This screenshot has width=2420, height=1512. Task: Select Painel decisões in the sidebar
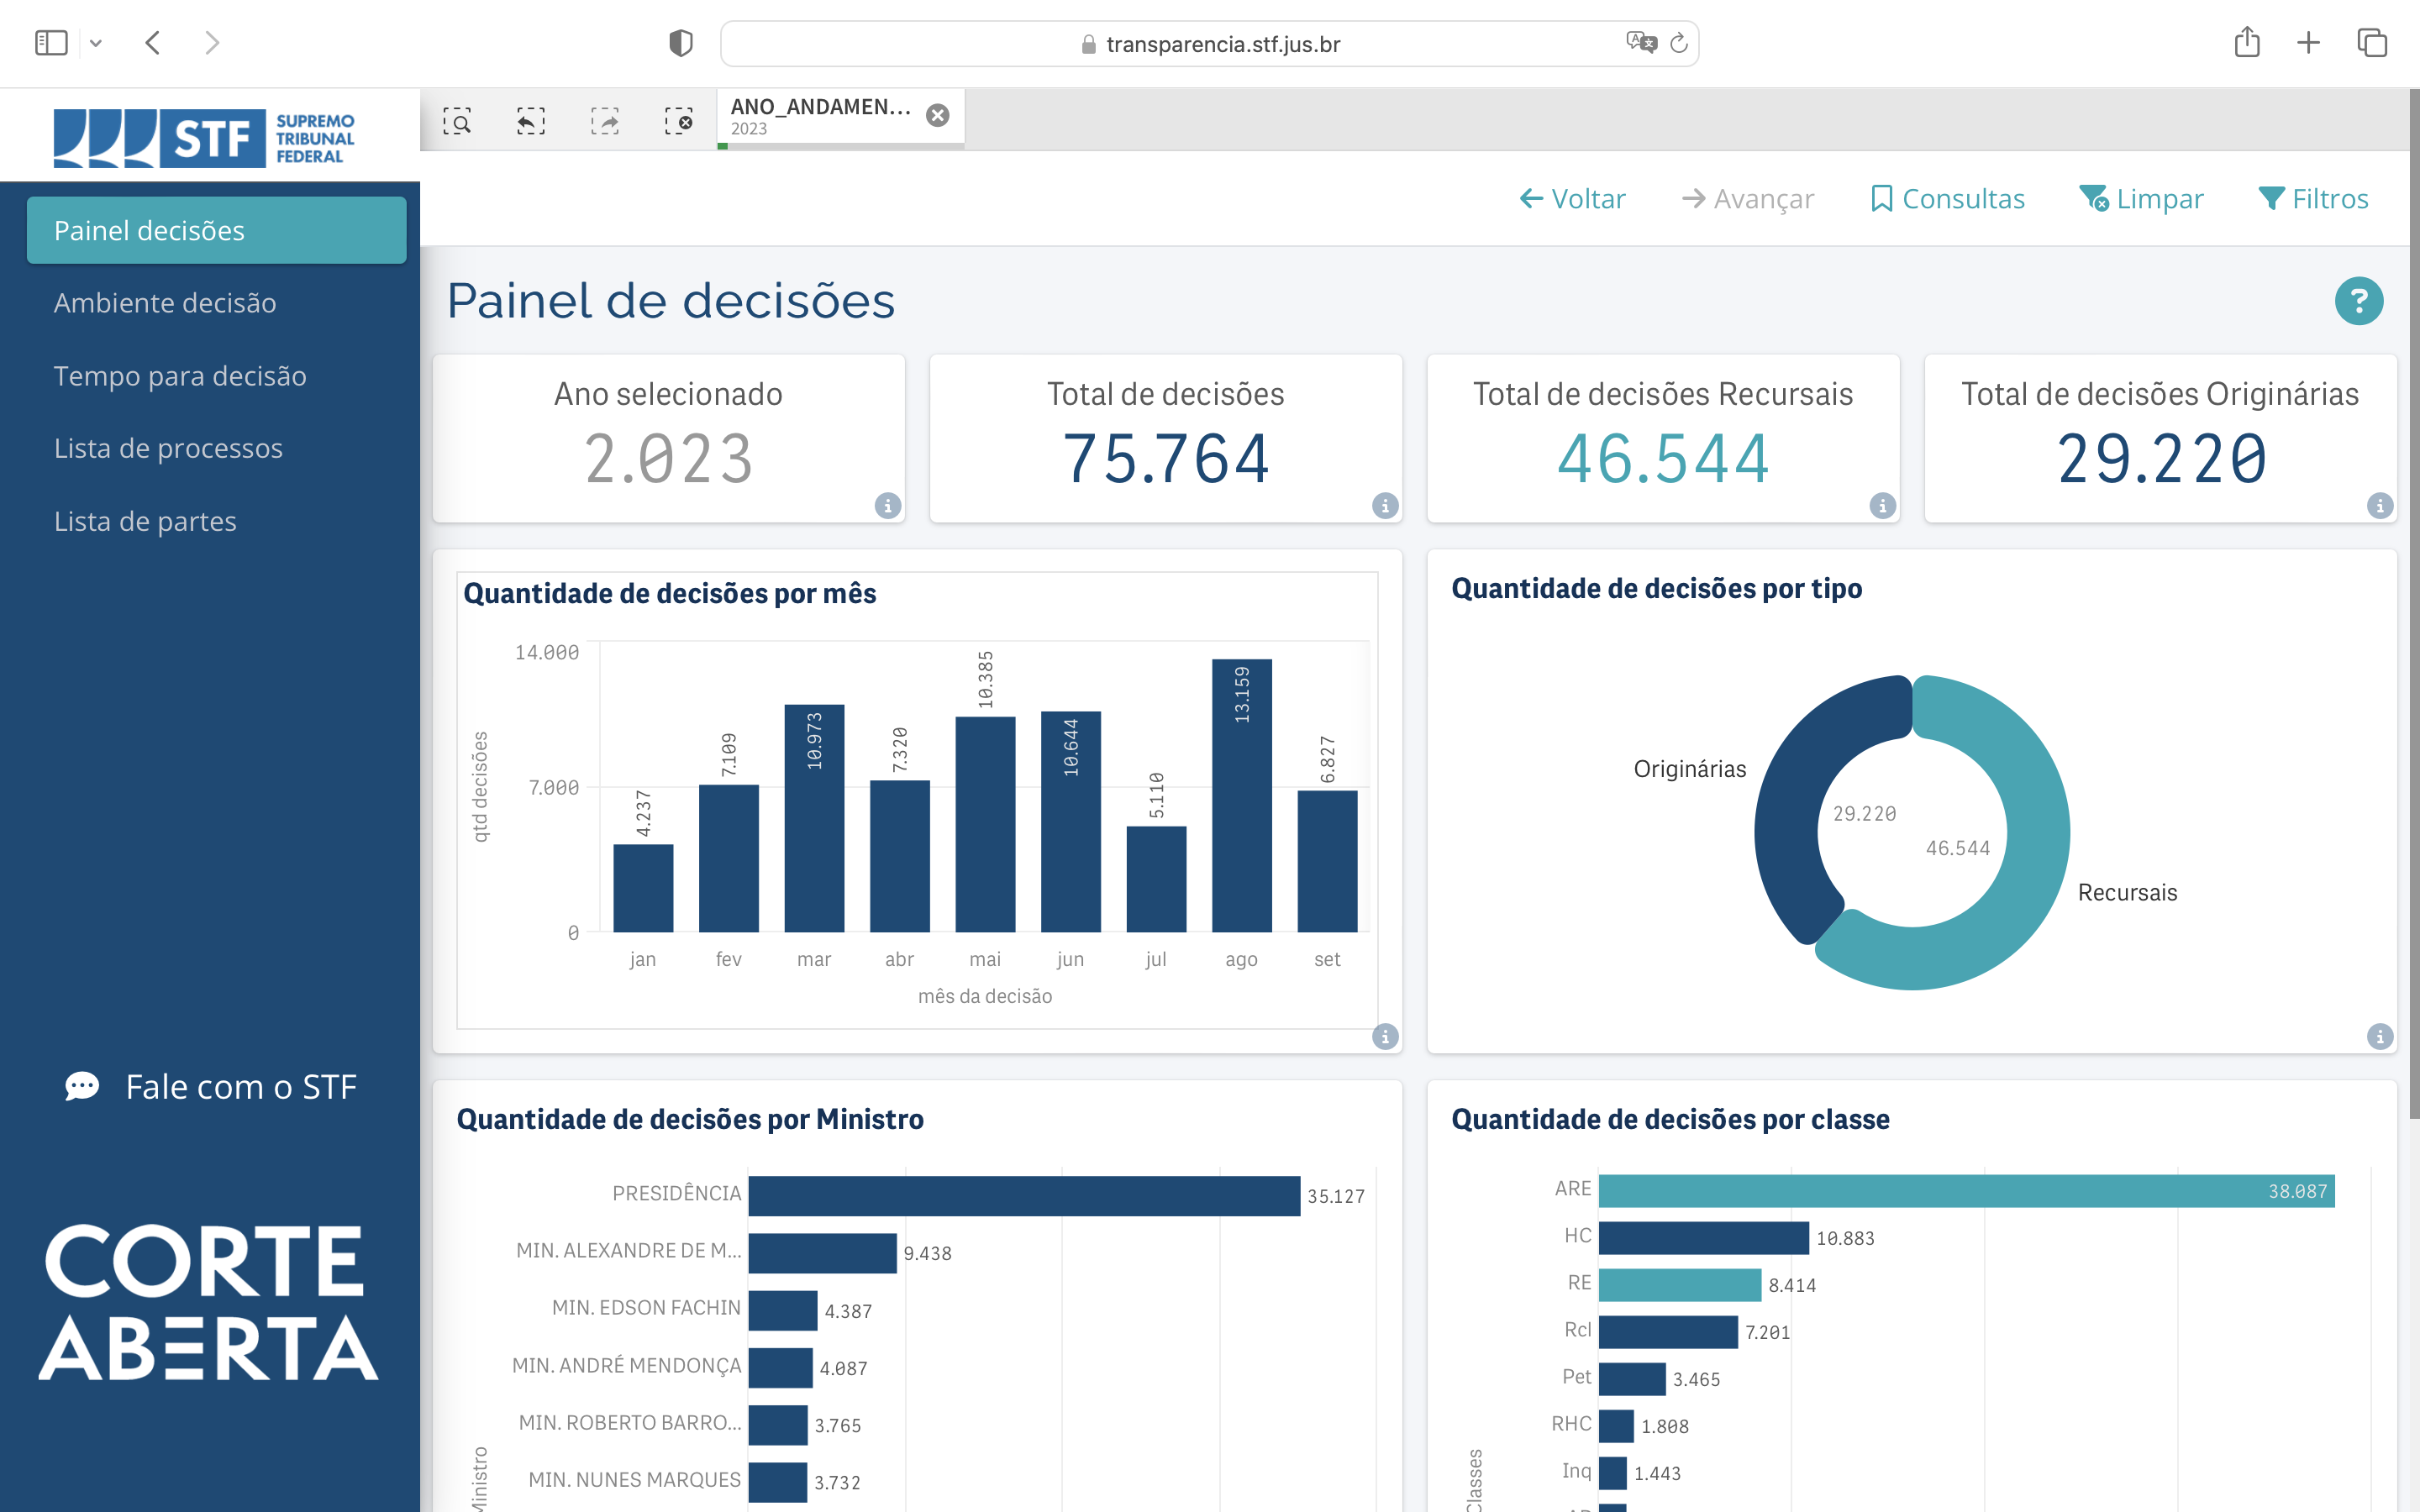tap(216, 230)
